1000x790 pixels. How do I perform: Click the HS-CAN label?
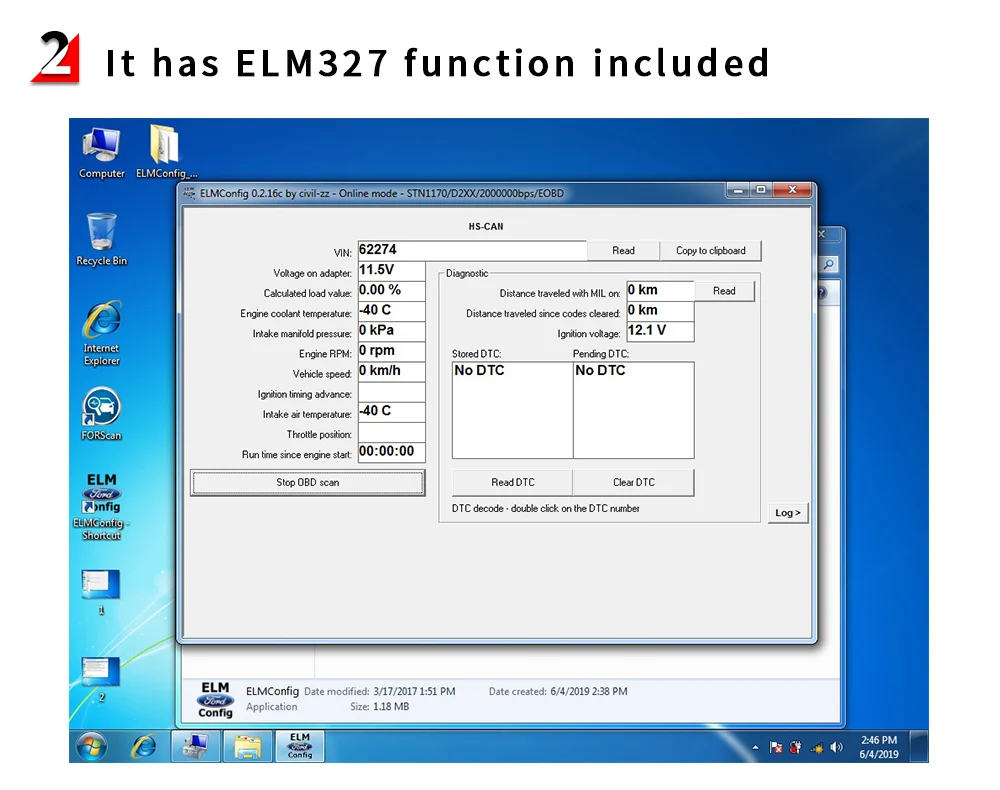pyautogui.click(x=485, y=226)
